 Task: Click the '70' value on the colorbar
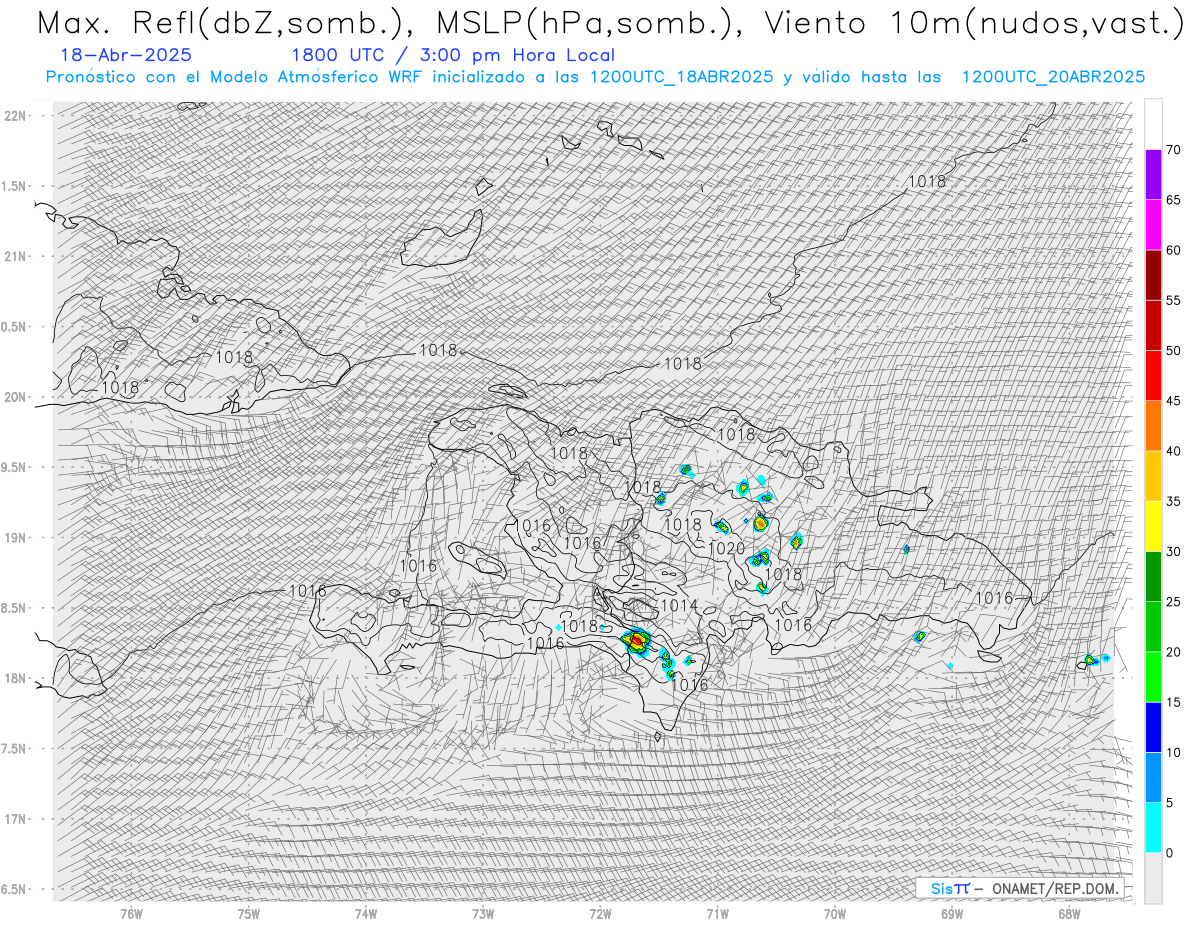[x=1173, y=150]
